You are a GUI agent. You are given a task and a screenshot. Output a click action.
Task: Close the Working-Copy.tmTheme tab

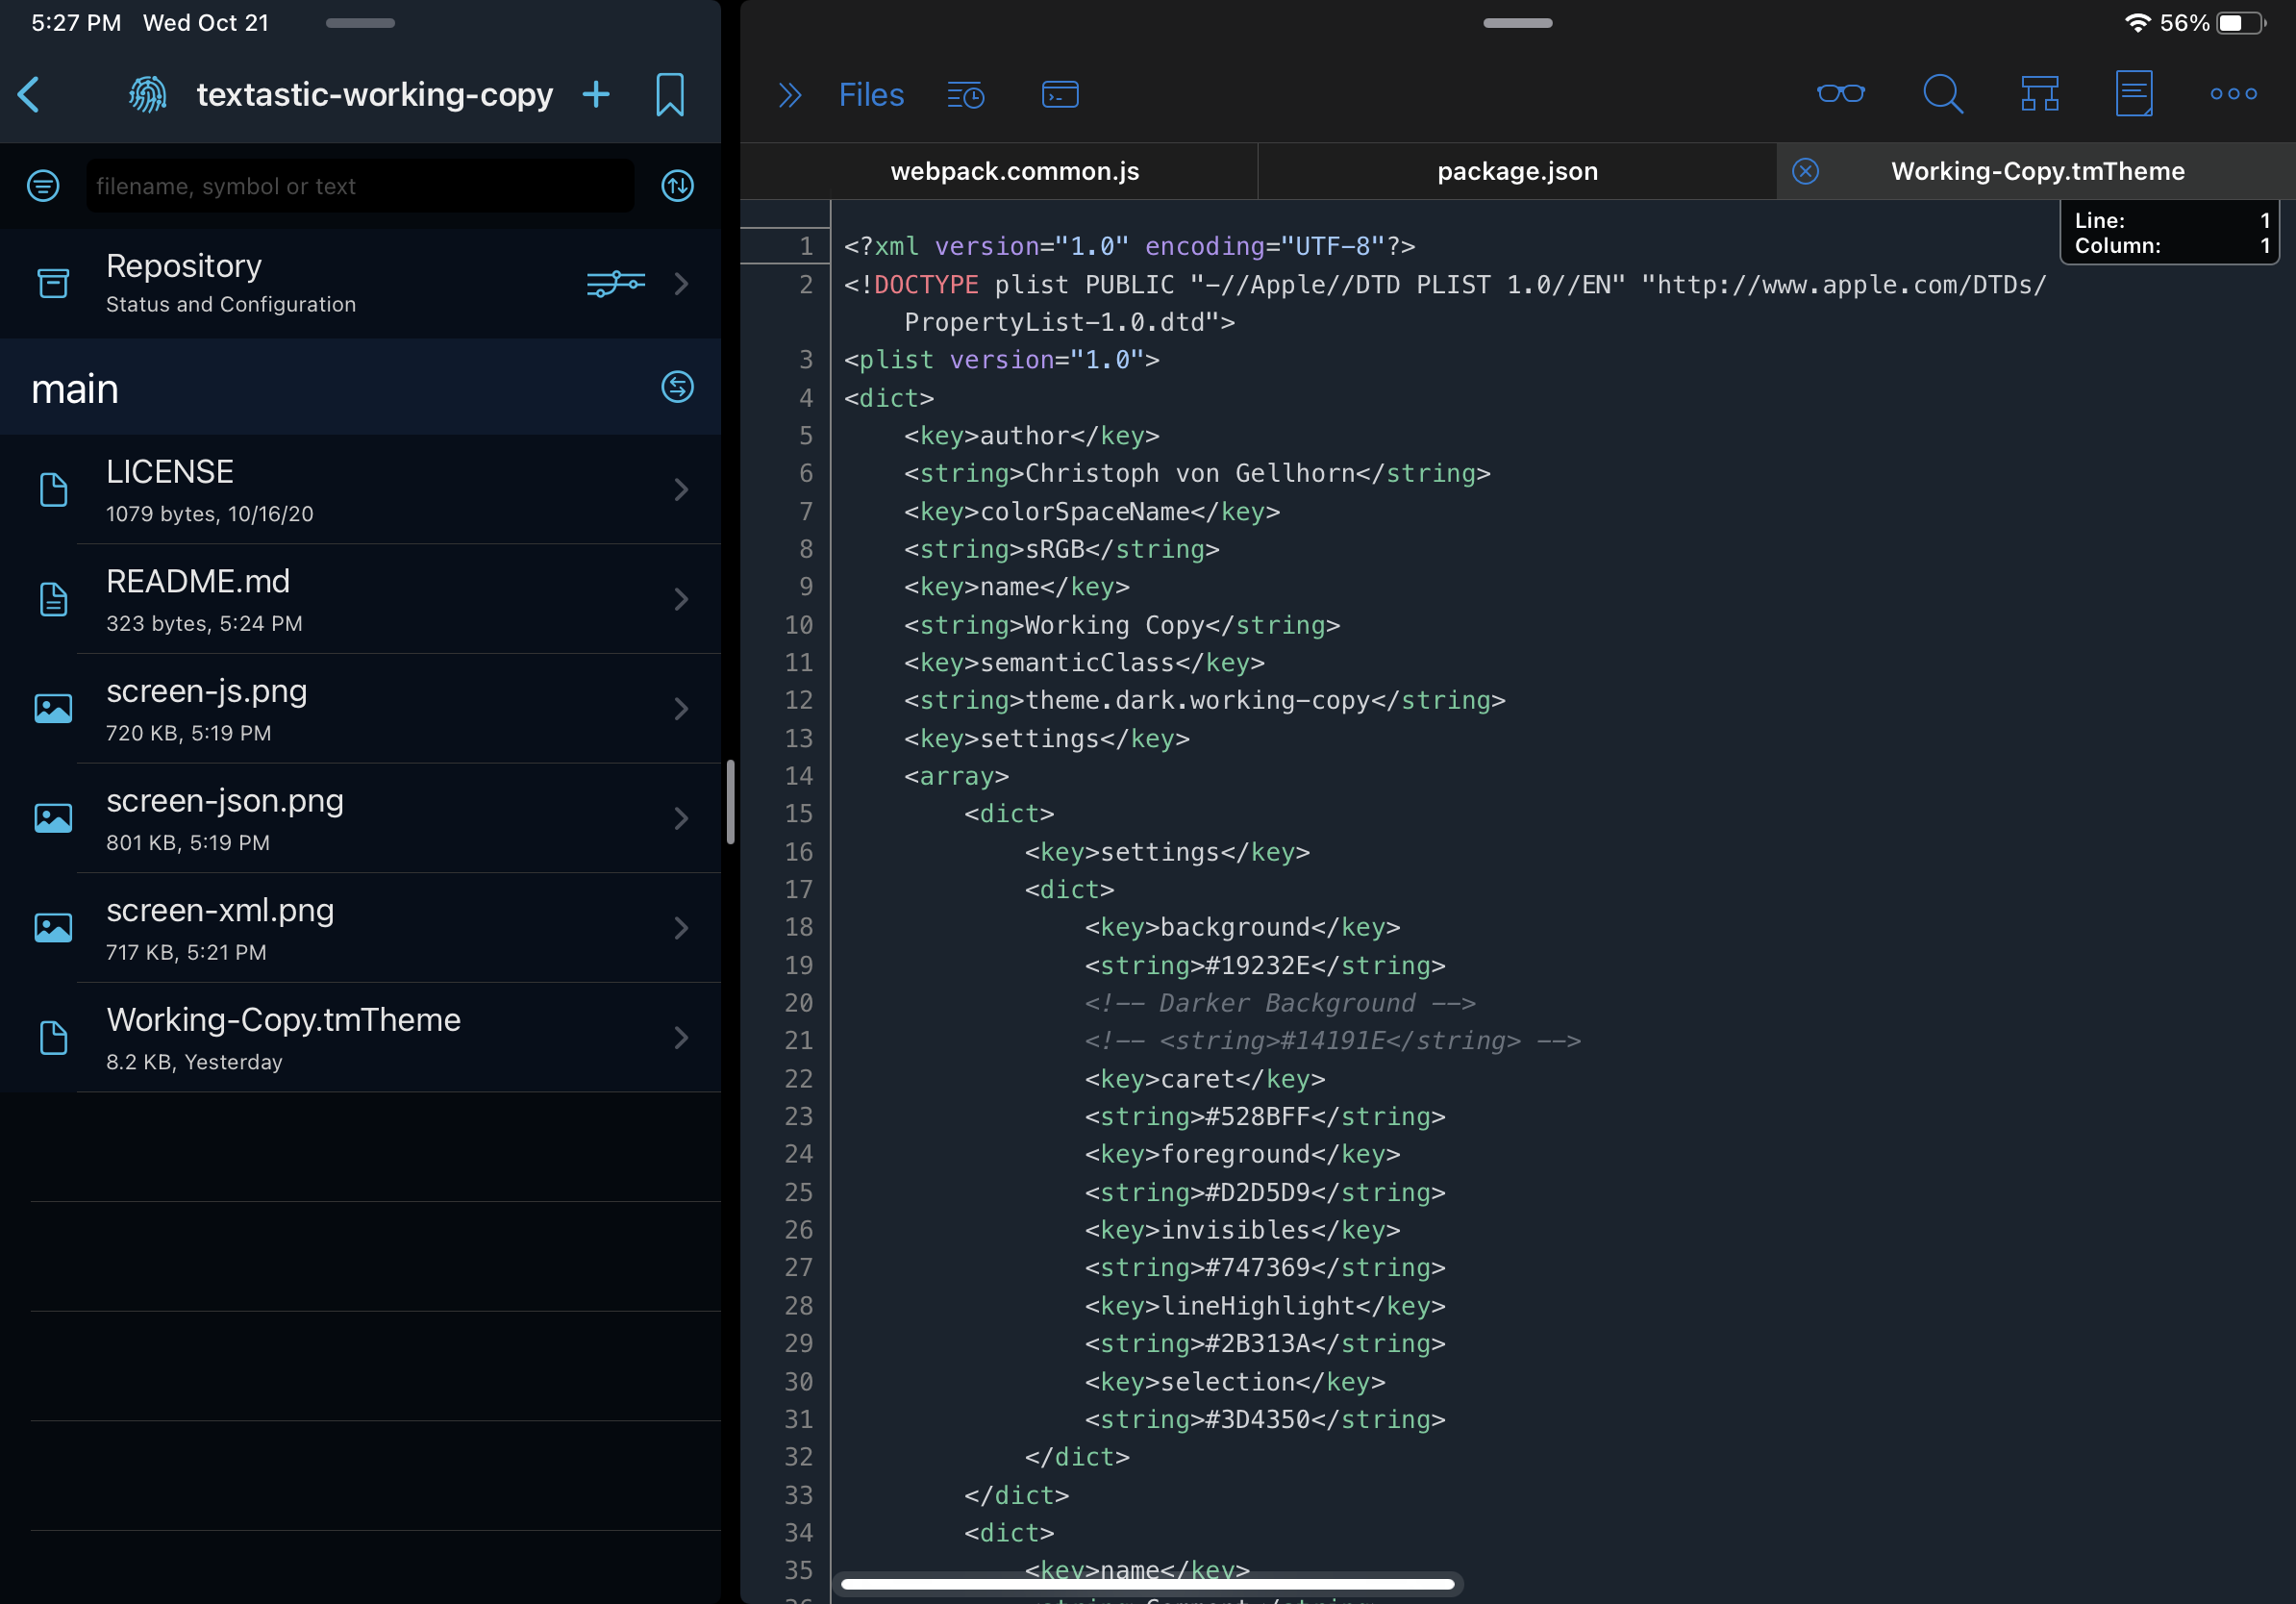[1805, 171]
